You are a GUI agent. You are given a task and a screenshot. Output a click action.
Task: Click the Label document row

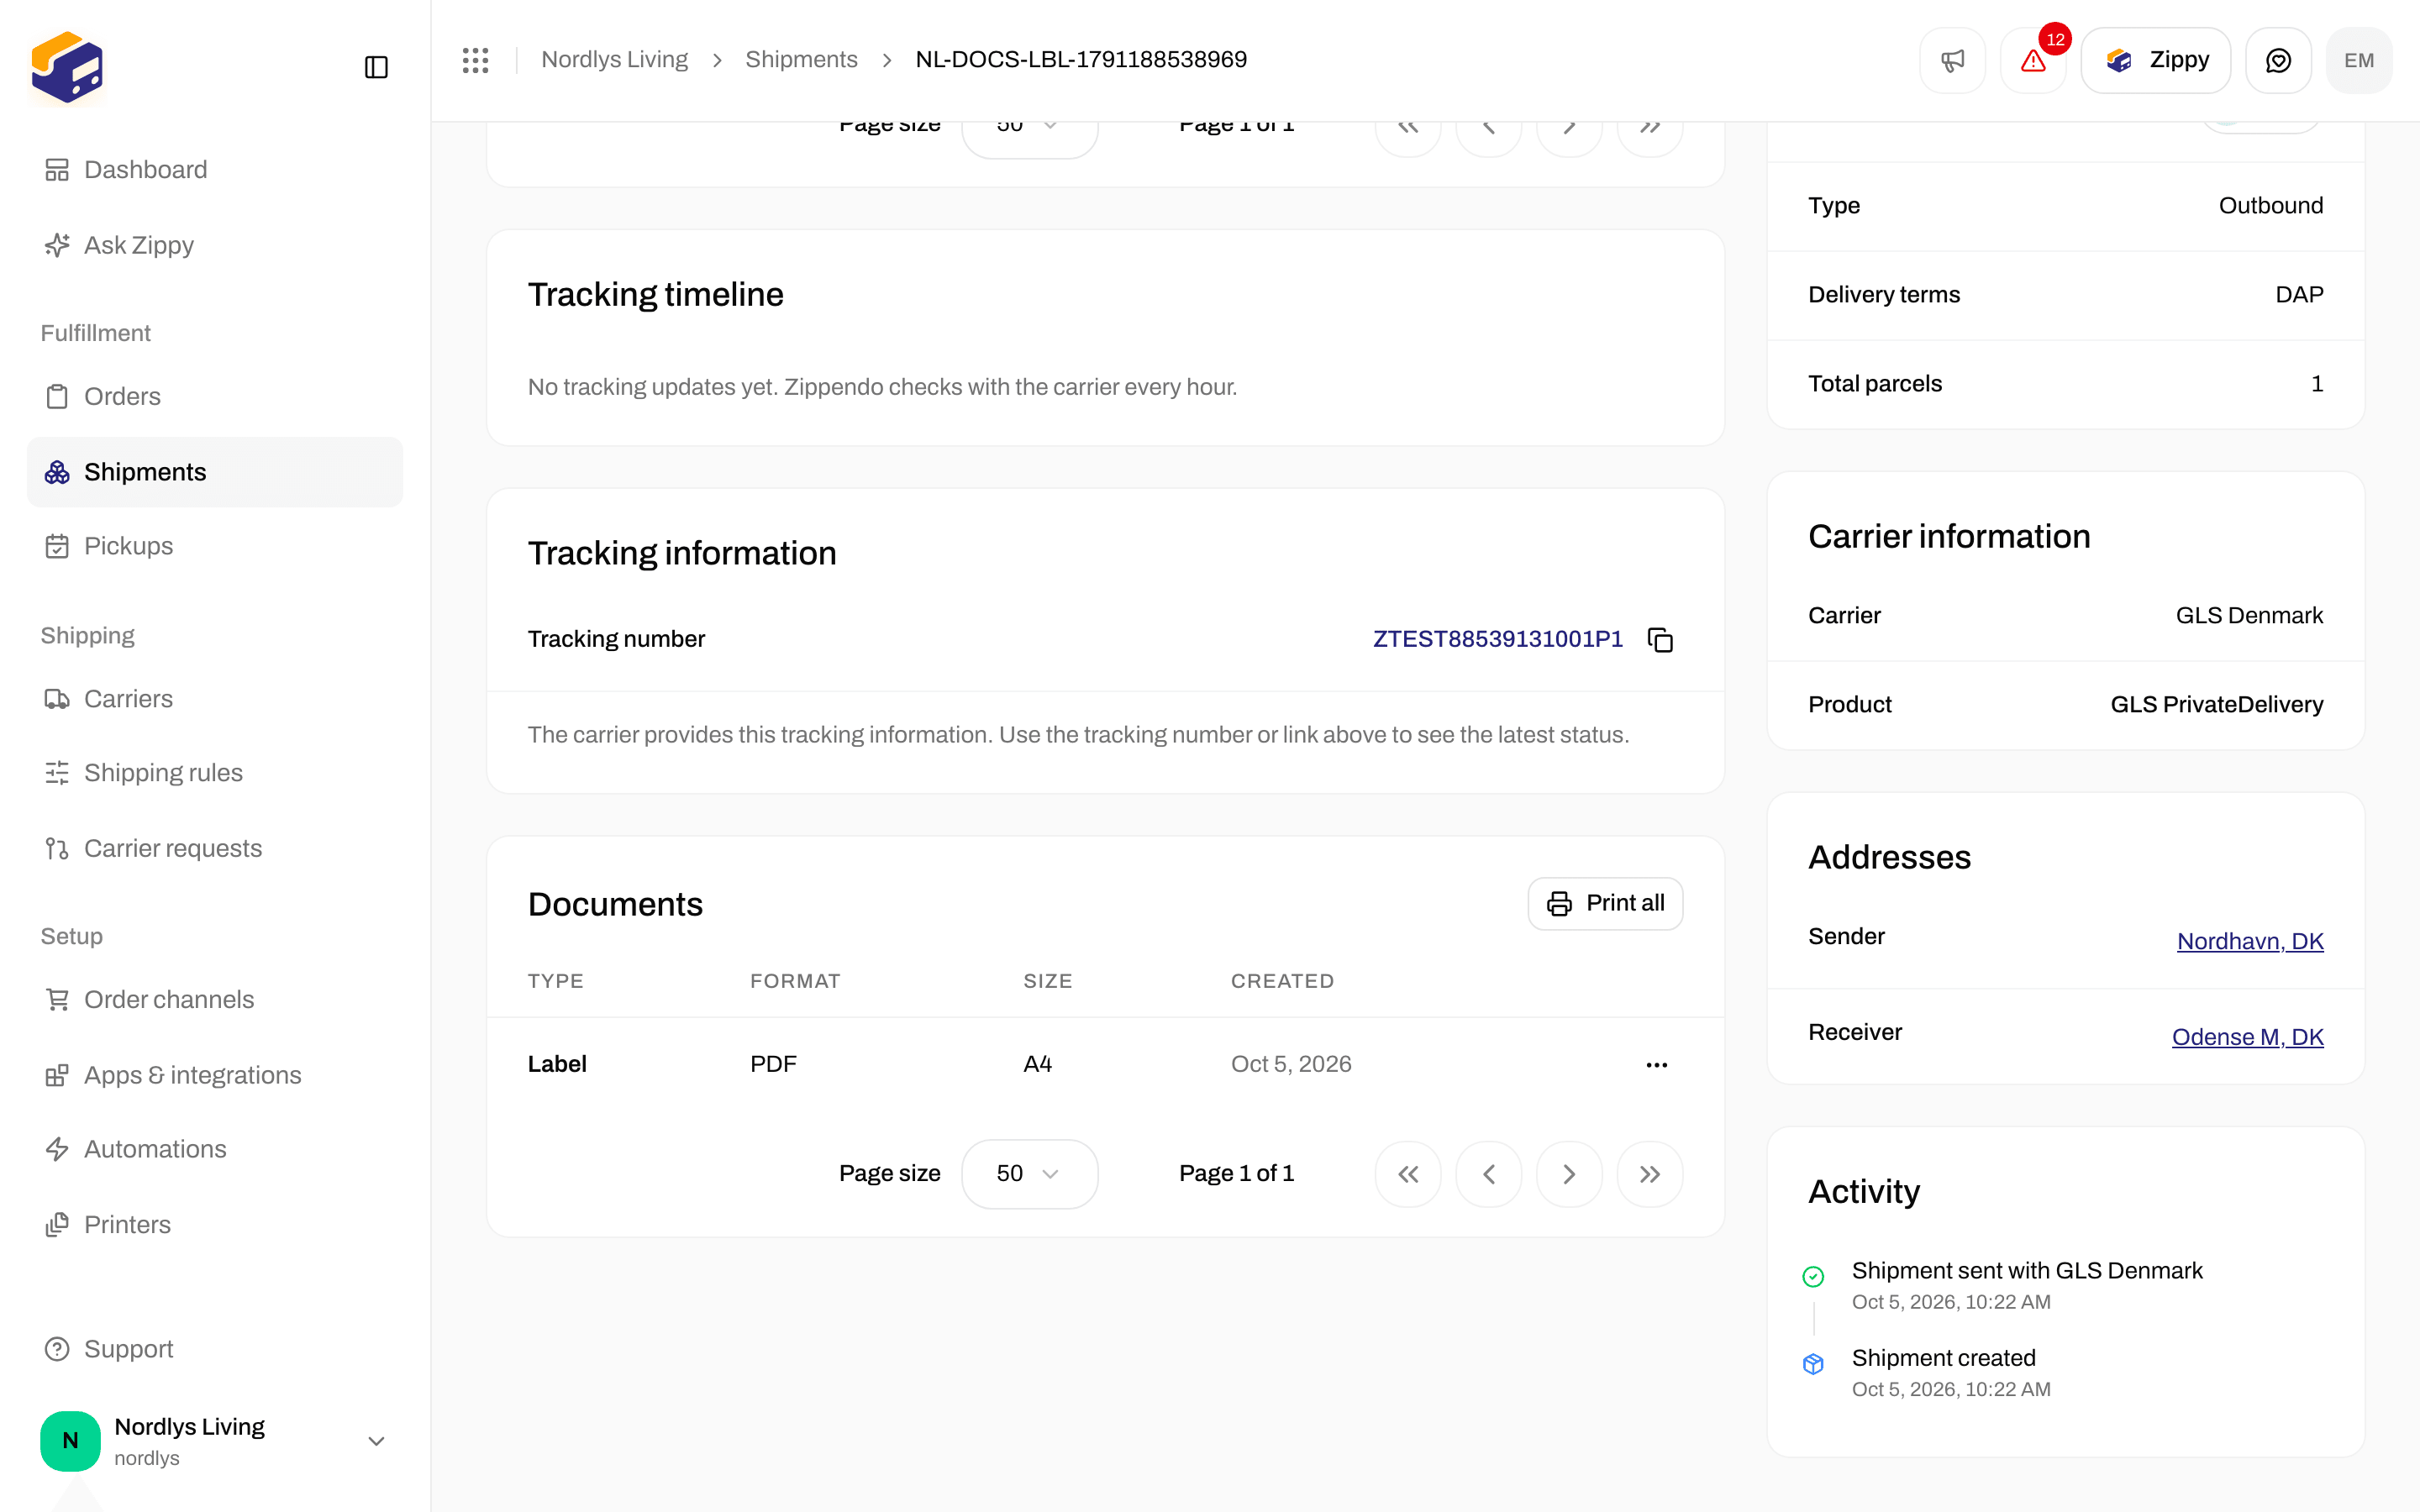[1105, 1065]
